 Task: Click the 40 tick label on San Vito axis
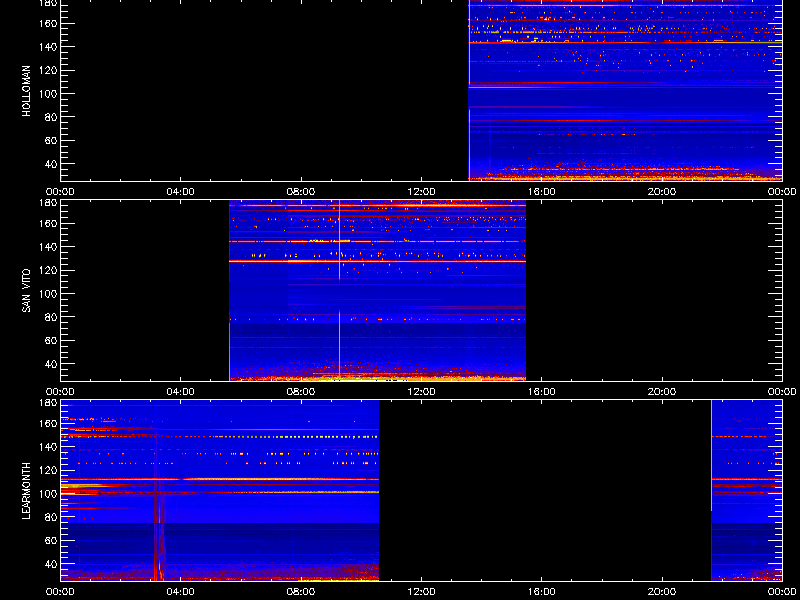pyautogui.click(x=51, y=364)
